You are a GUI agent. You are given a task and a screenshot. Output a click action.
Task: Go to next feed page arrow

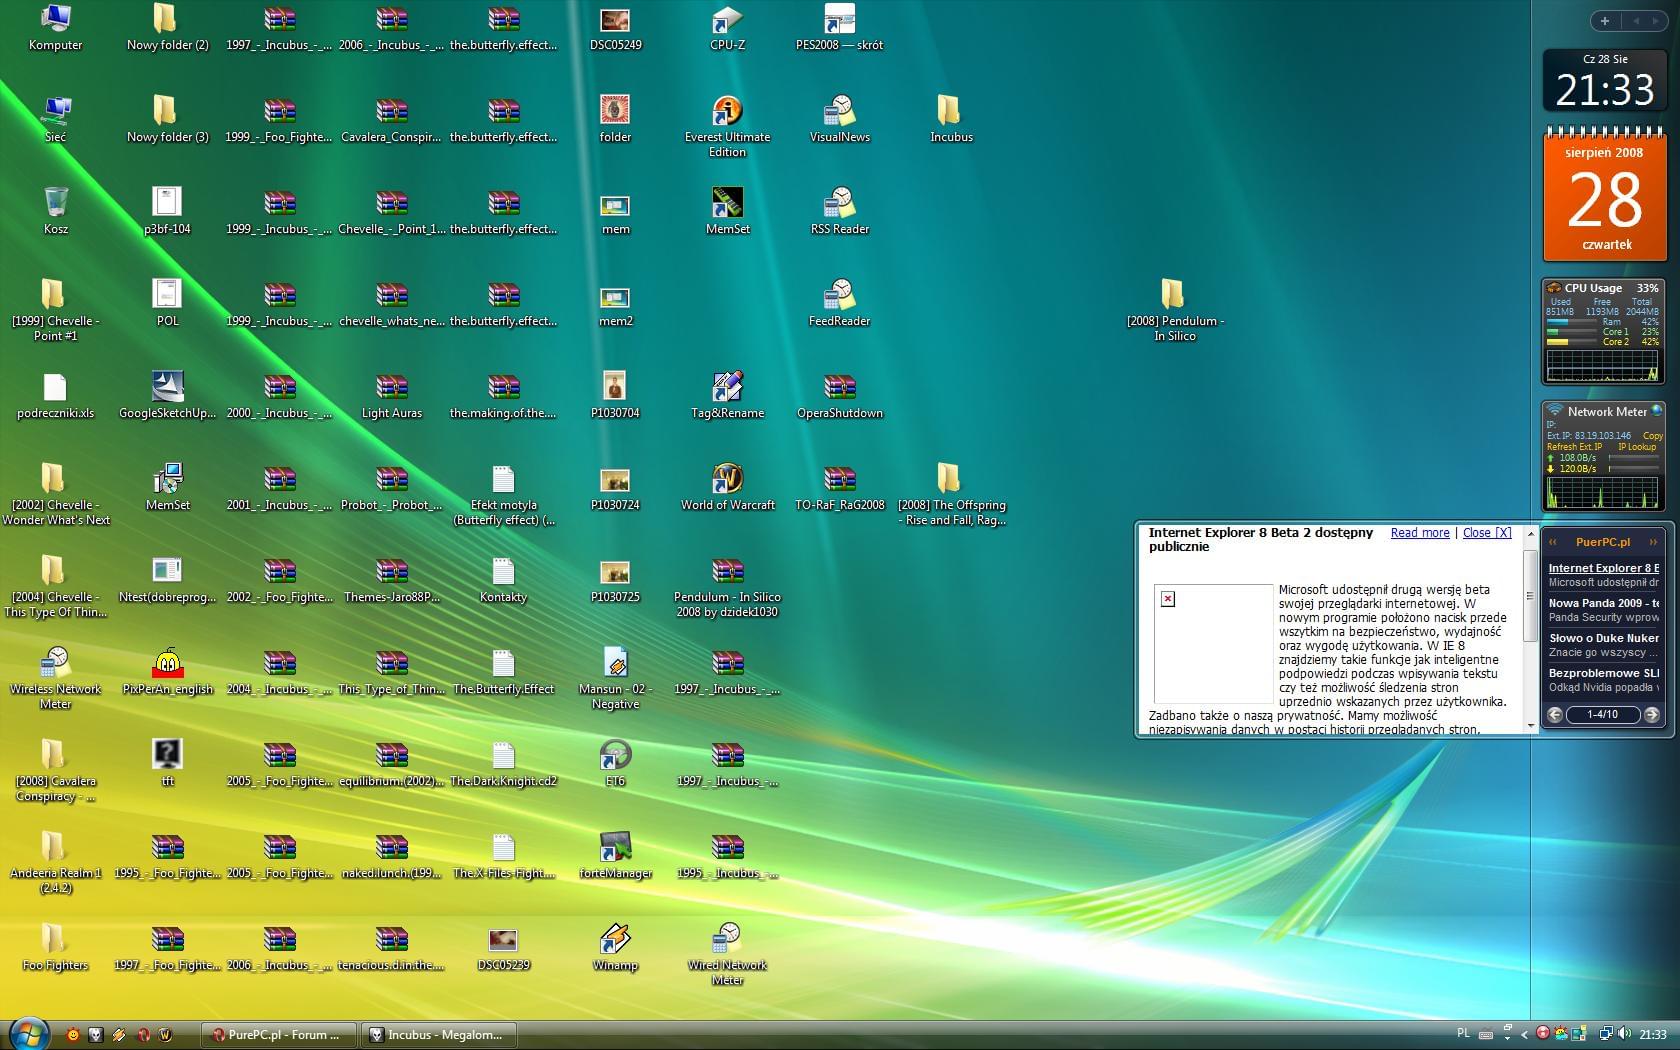tap(1652, 714)
